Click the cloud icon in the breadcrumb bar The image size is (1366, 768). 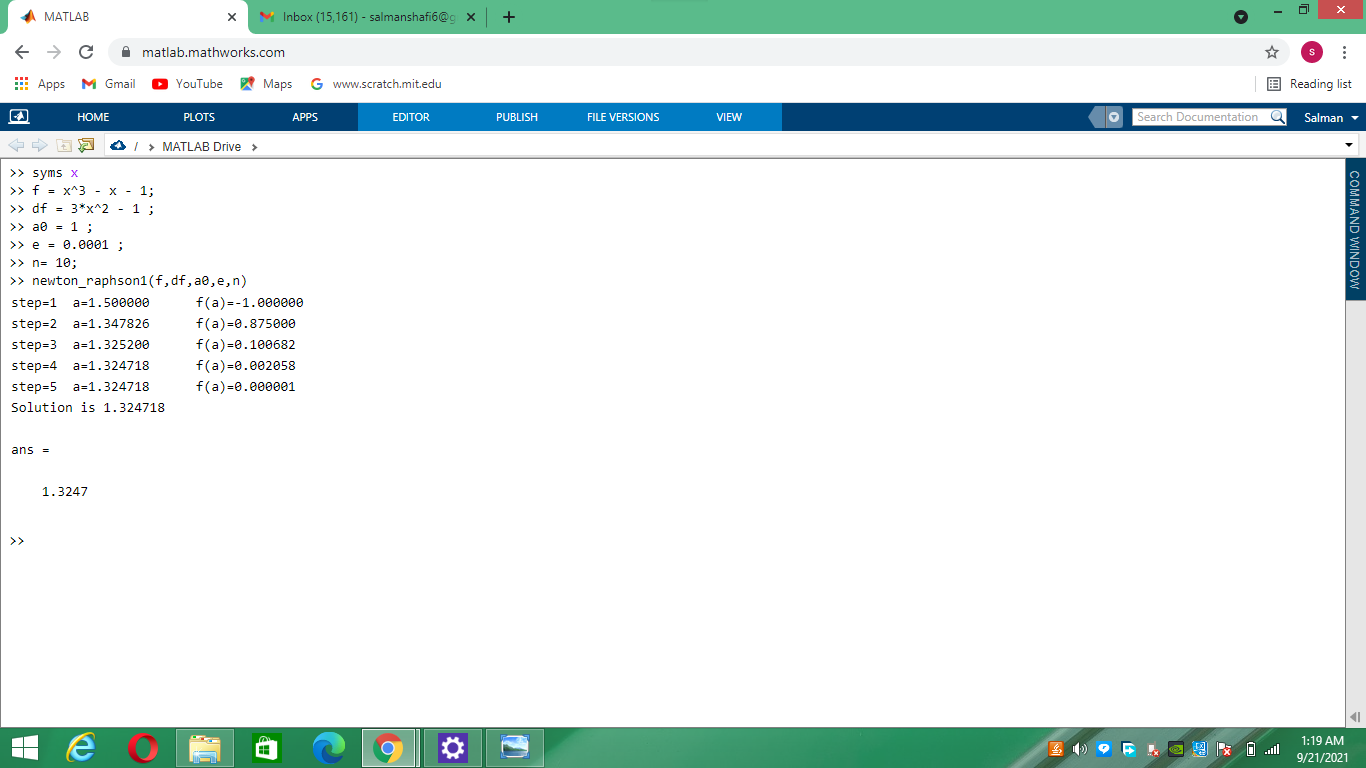tap(118, 146)
